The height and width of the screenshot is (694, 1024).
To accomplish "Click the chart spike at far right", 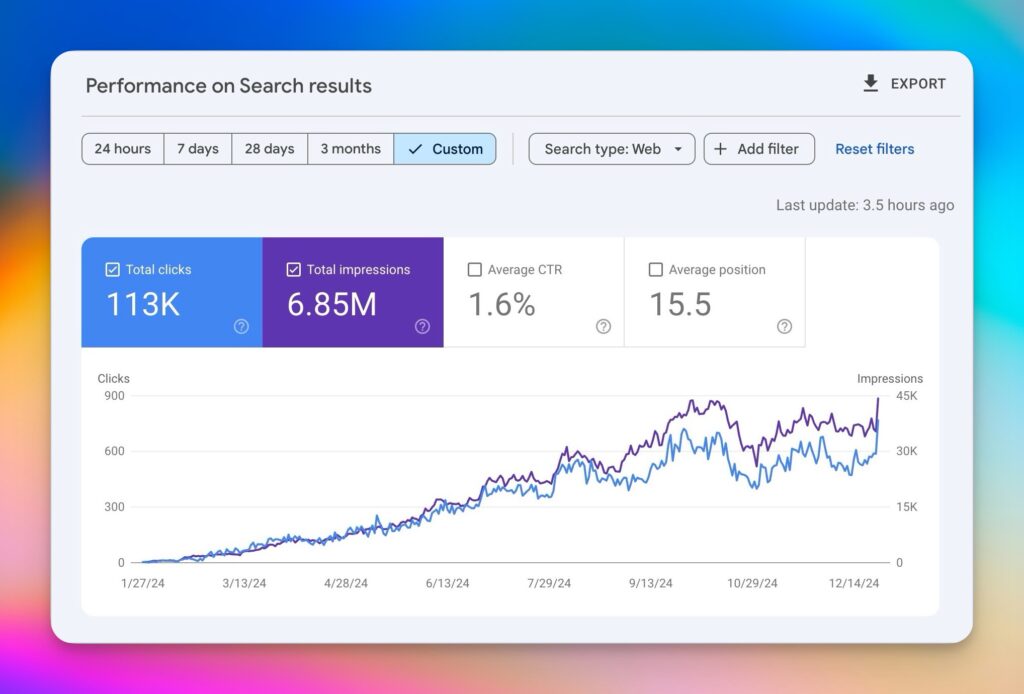I will pyautogui.click(x=877, y=400).
